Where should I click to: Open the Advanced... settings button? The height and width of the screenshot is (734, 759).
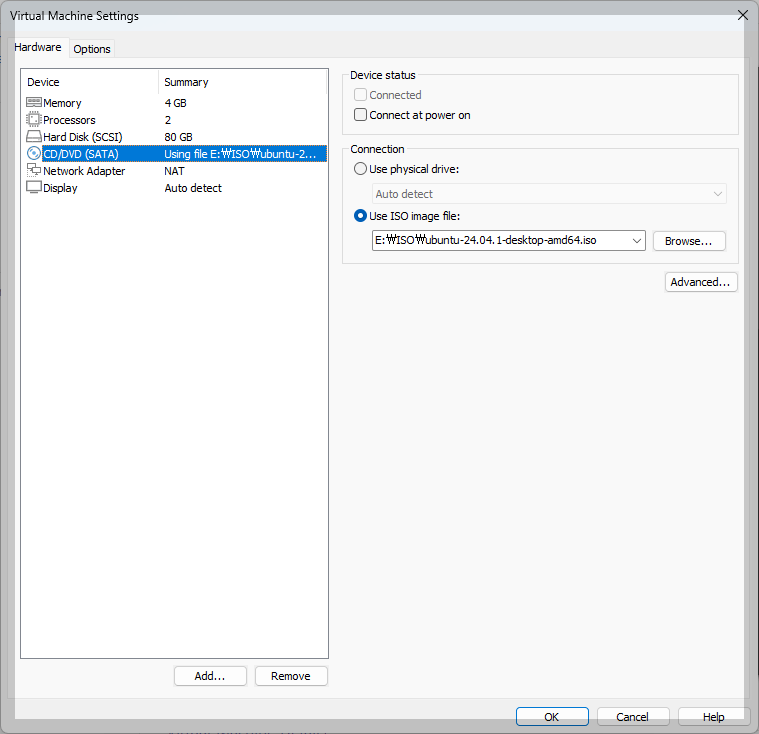(700, 282)
